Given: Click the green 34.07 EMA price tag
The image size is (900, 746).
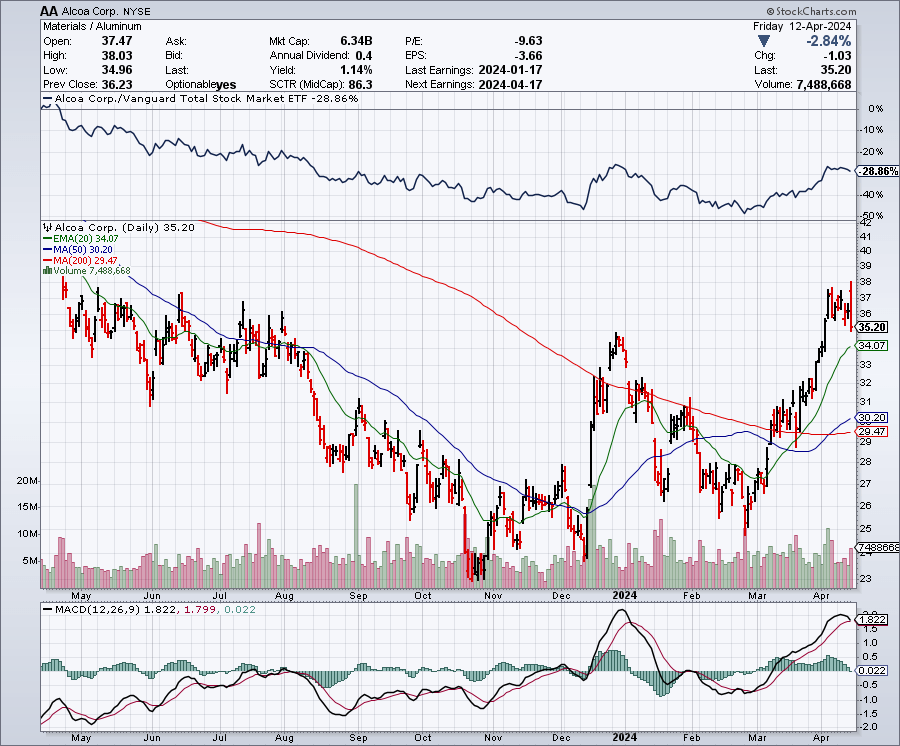Looking at the screenshot, I should click(x=873, y=345).
